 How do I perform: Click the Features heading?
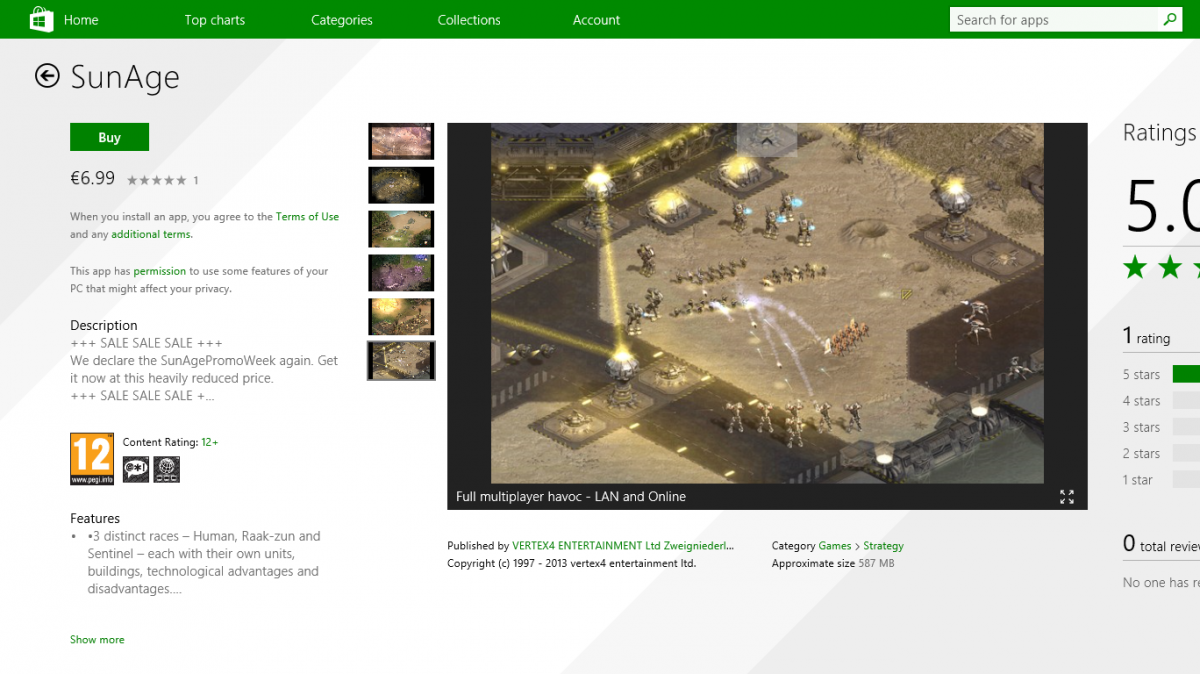click(95, 518)
